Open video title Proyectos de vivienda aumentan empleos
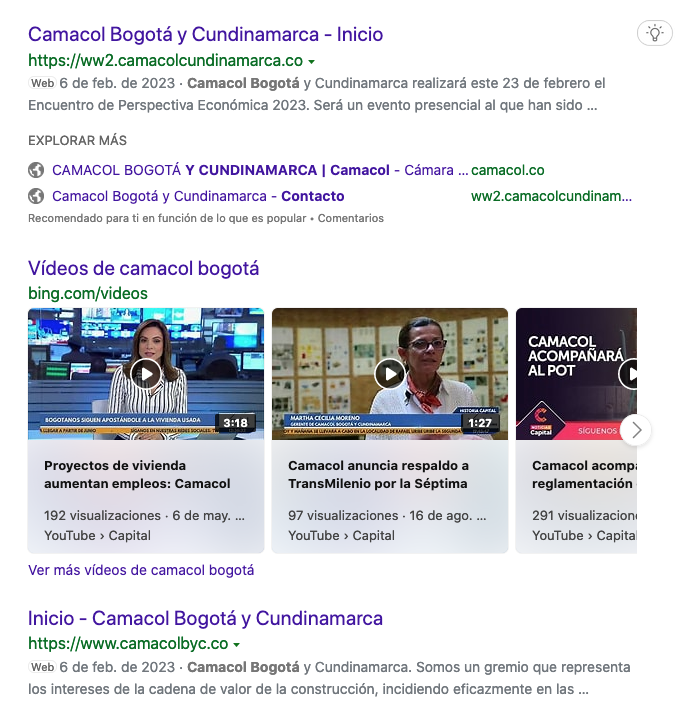This screenshot has width=684, height=720. click(137, 474)
